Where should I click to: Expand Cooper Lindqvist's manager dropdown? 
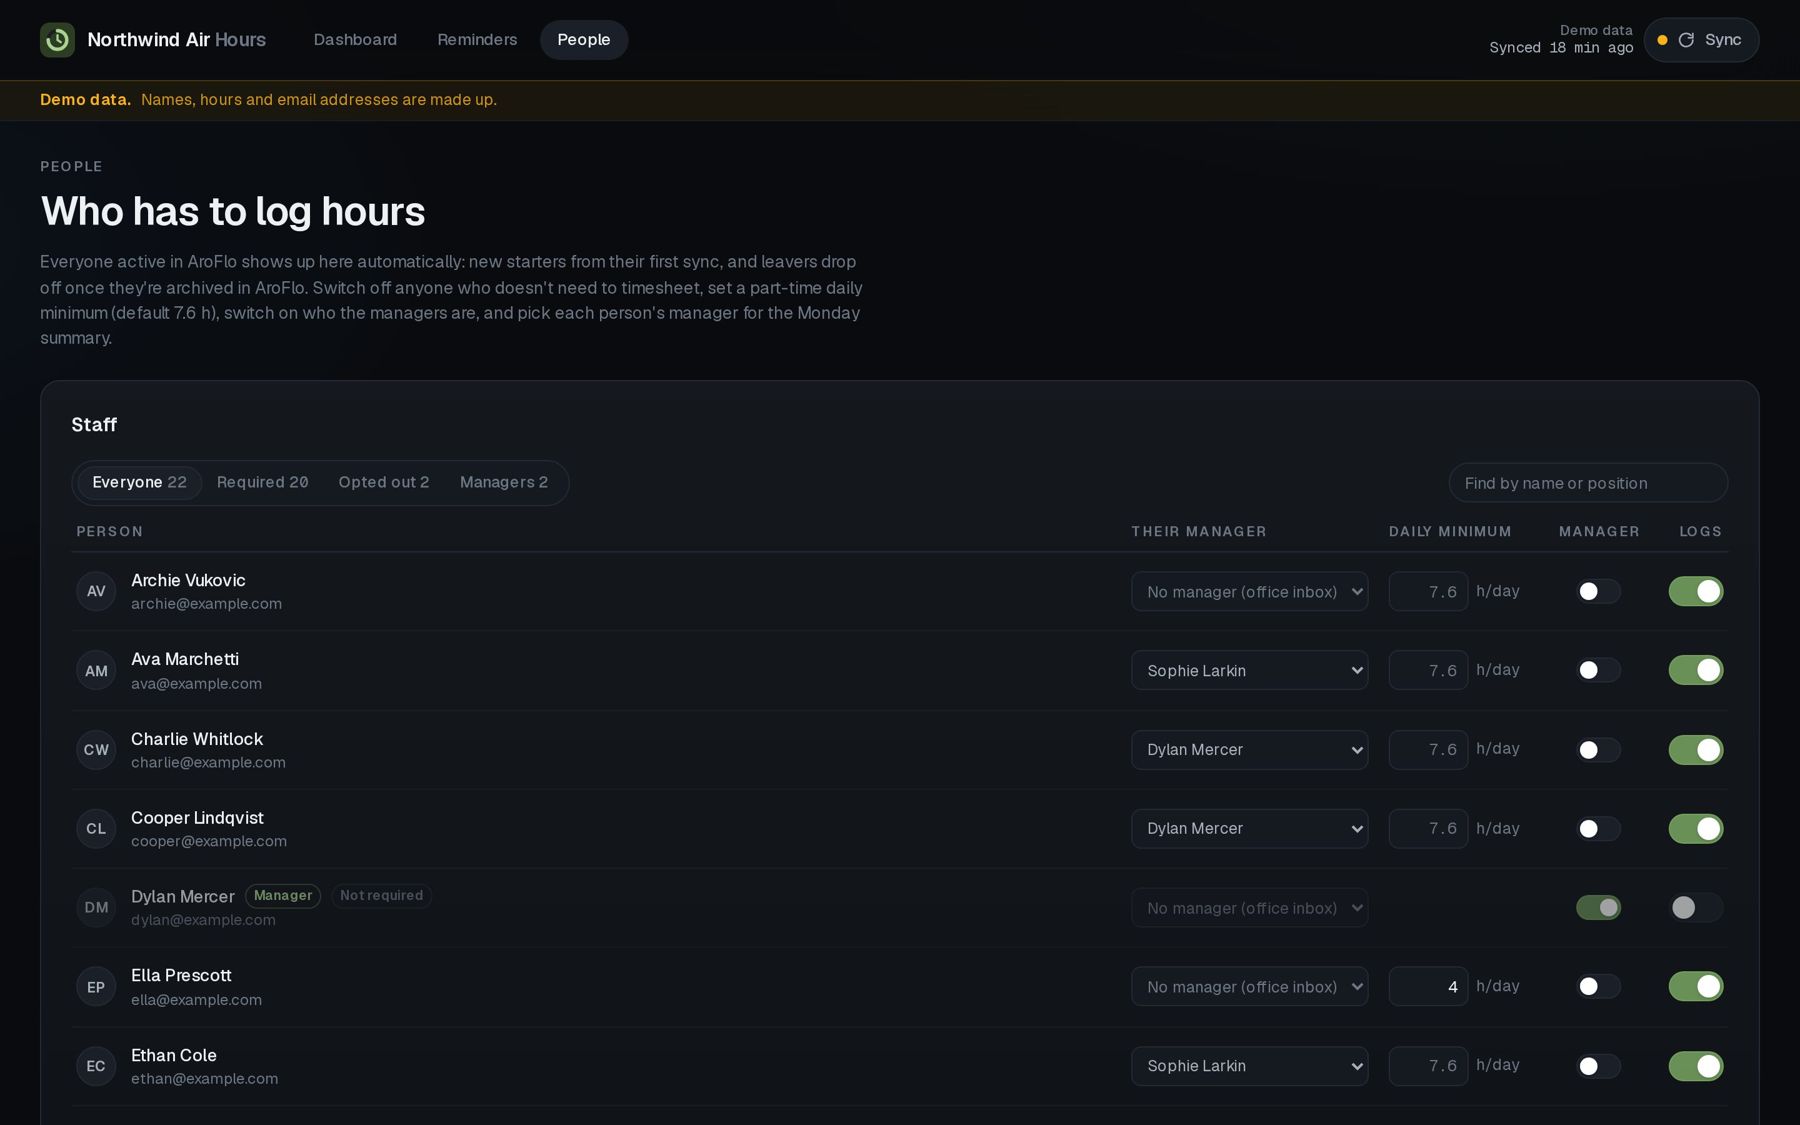(x=1250, y=829)
